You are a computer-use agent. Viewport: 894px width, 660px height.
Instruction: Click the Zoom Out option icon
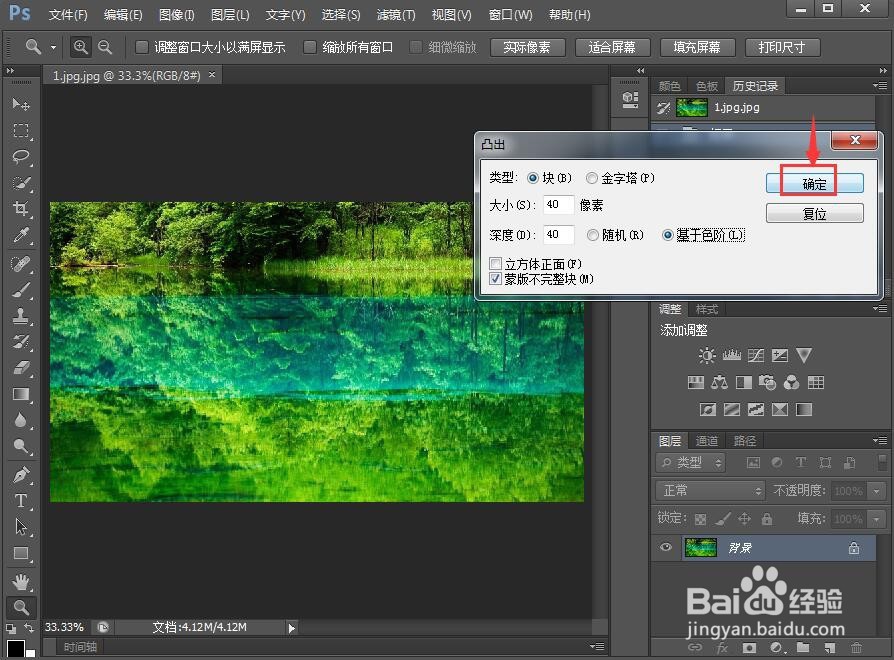[x=105, y=47]
